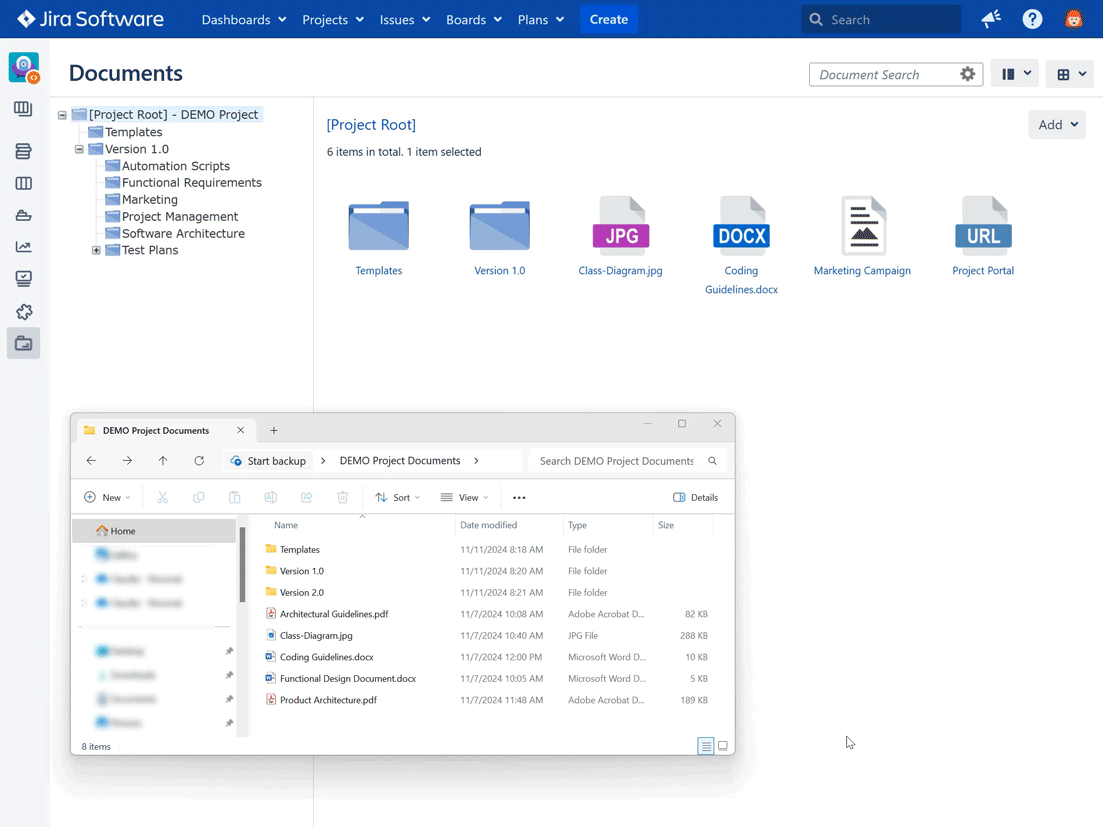Click the Document Search input field
Image resolution: width=1103 pixels, height=827 pixels.
point(883,74)
